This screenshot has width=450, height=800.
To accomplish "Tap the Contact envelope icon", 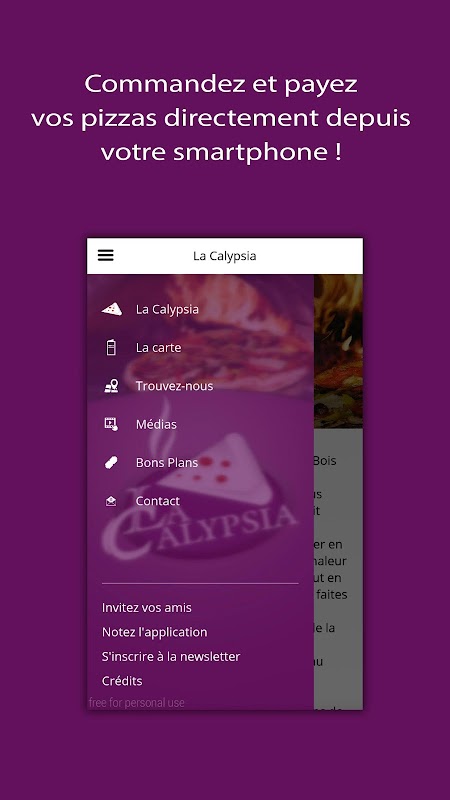I will click(x=111, y=501).
